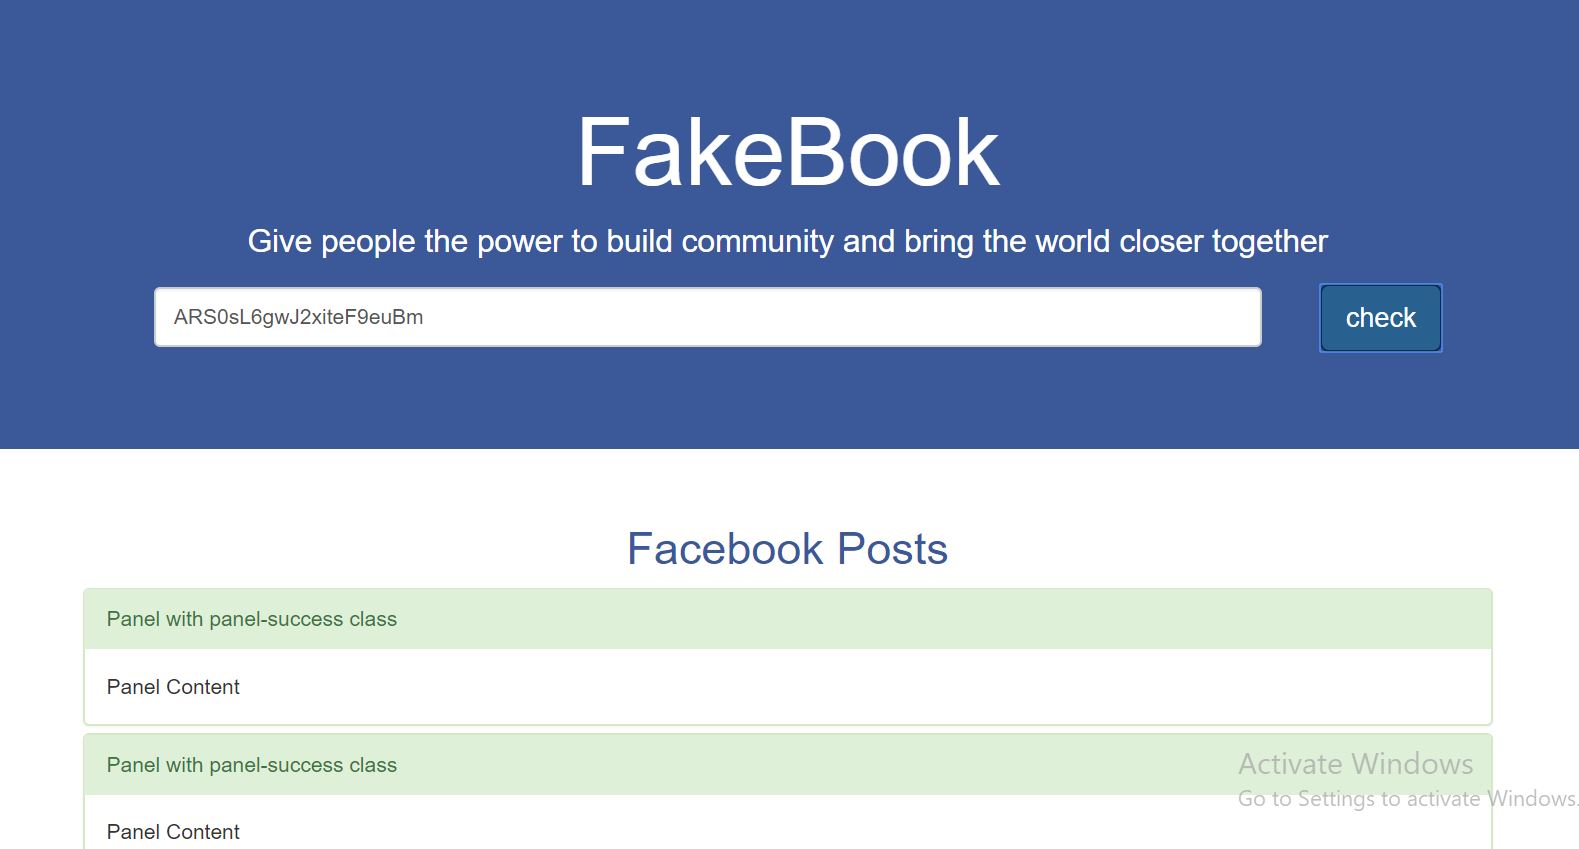1579x849 pixels.
Task: Click the community tagline under FakeBook
Action: pos(789,241)
